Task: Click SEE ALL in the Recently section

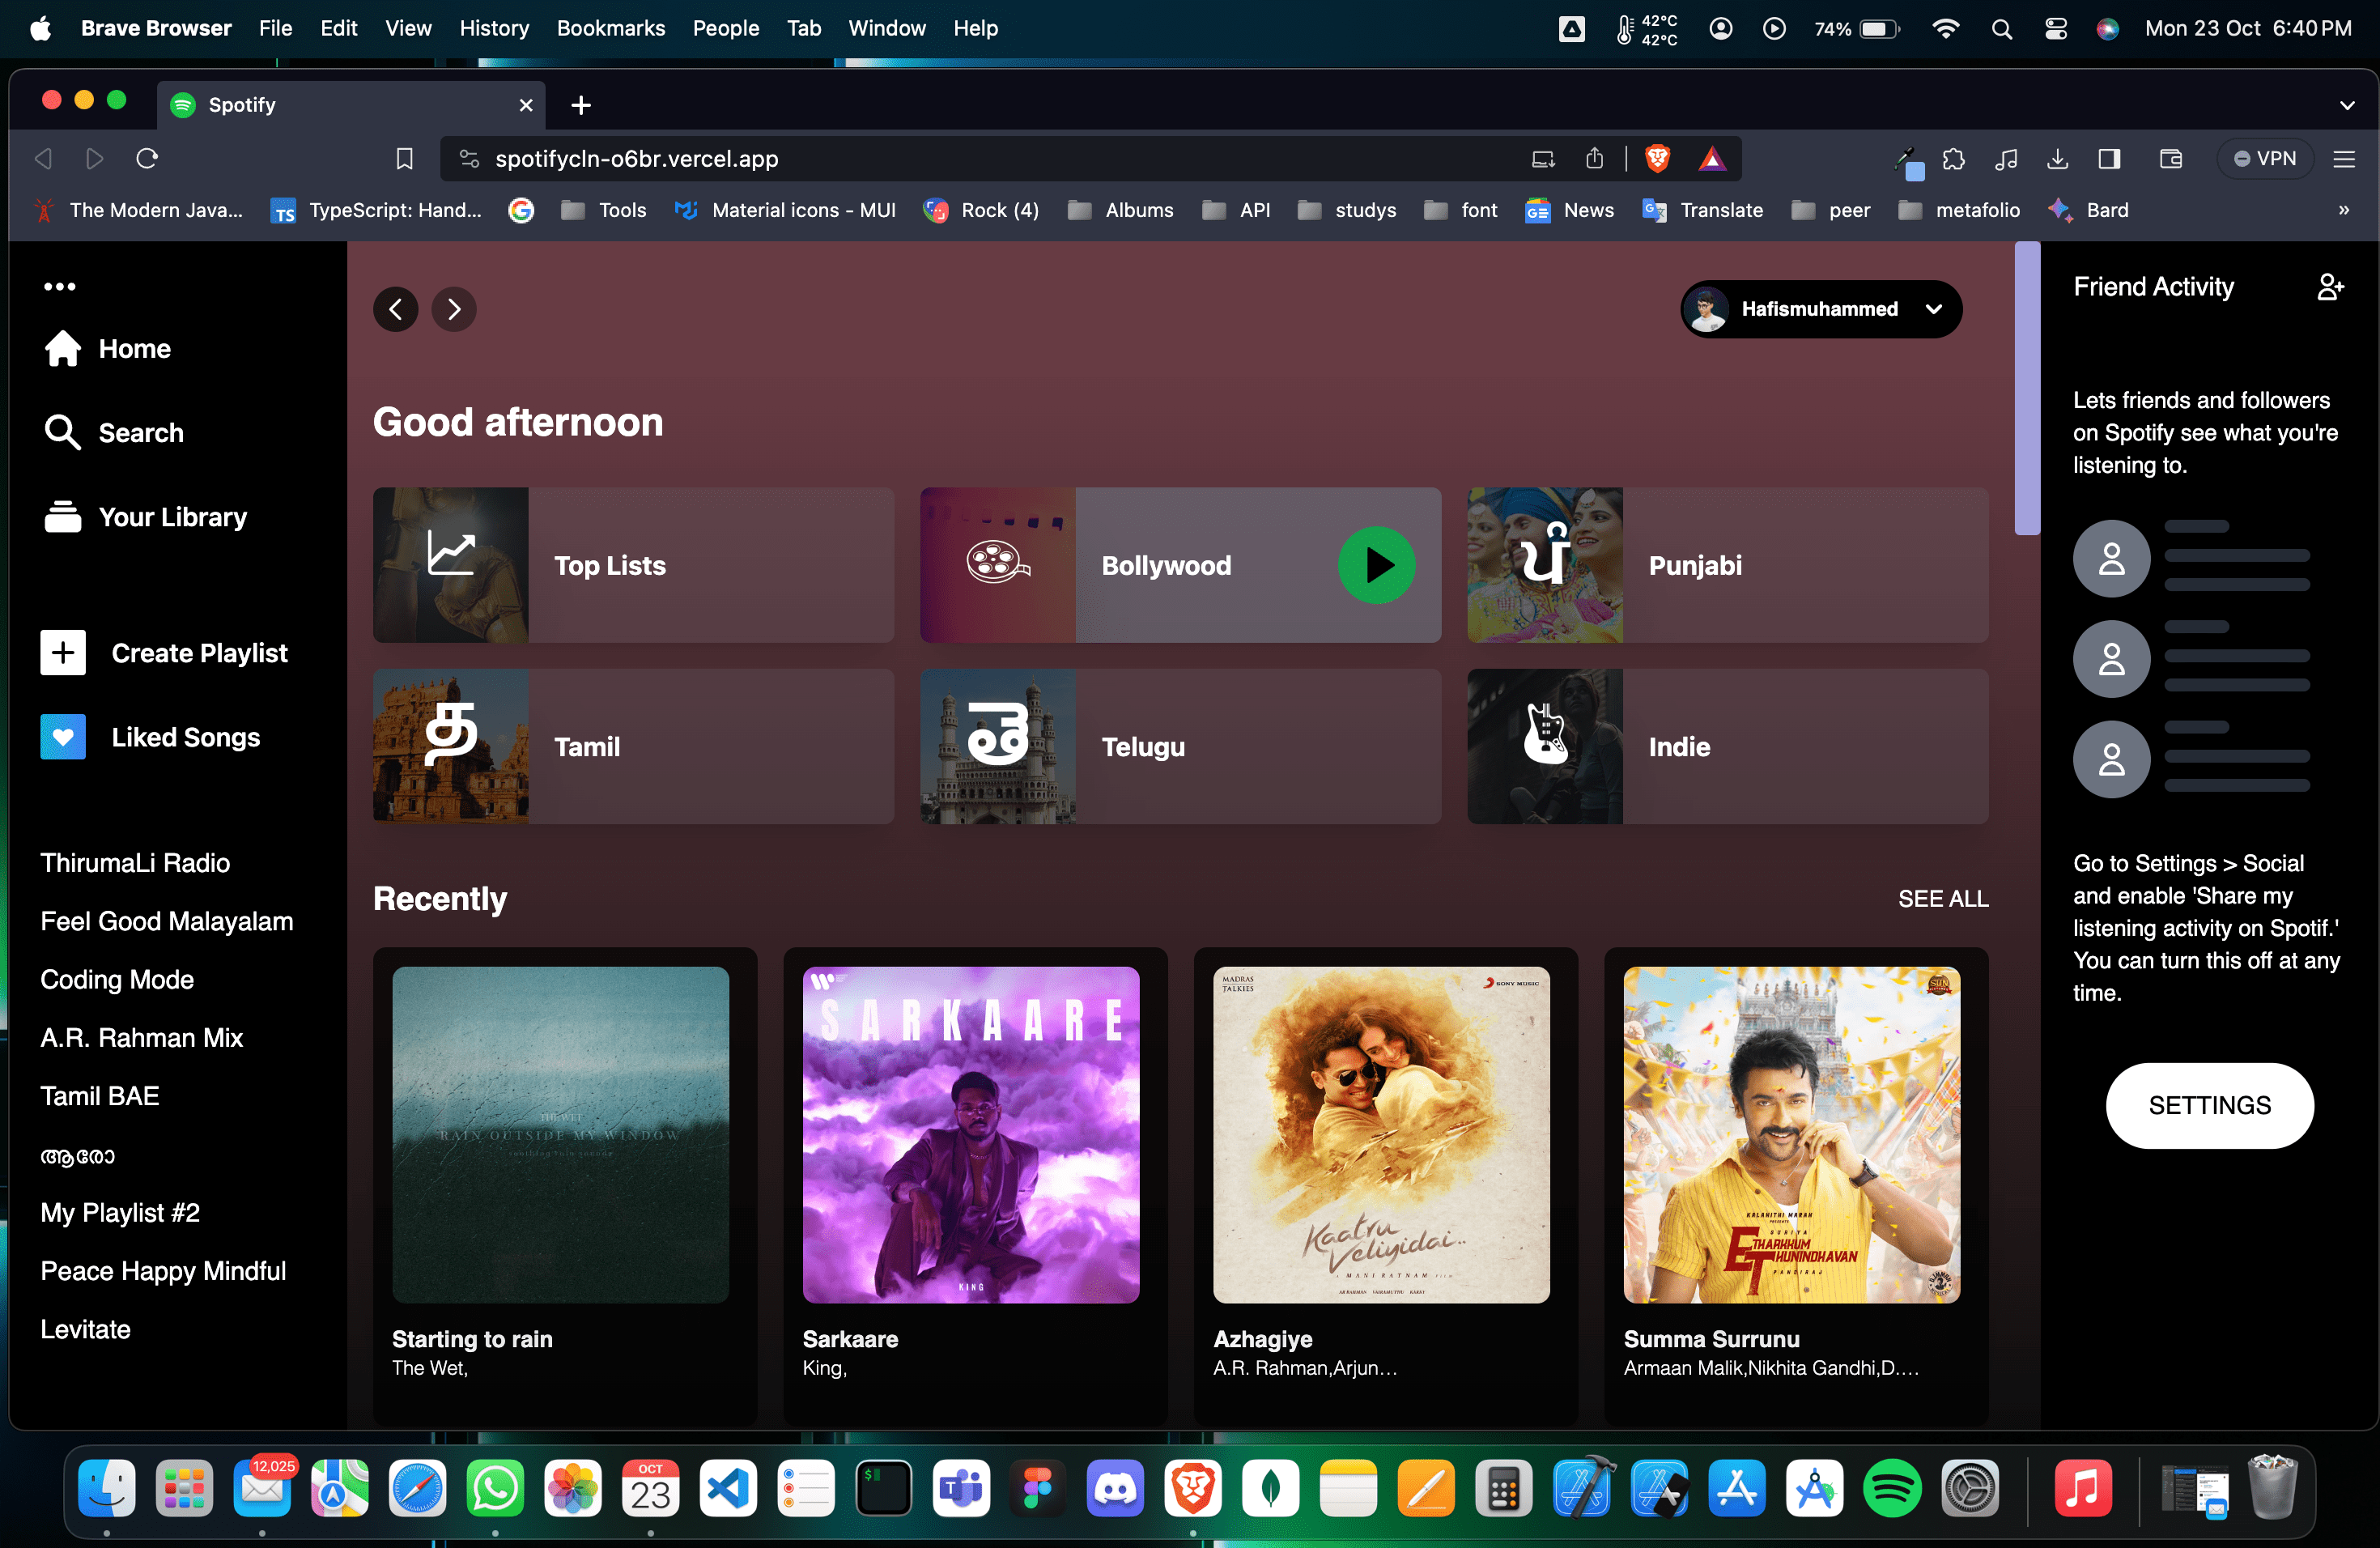Action: pos(1943,898)
